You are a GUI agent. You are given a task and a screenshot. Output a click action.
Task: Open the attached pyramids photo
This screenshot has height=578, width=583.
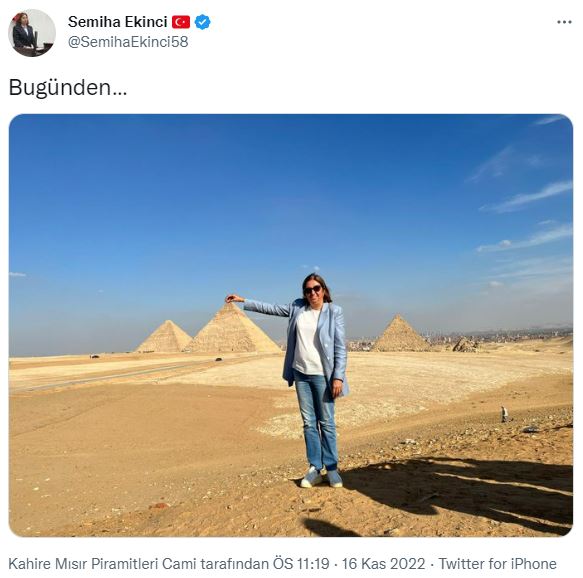click(291, 325)
